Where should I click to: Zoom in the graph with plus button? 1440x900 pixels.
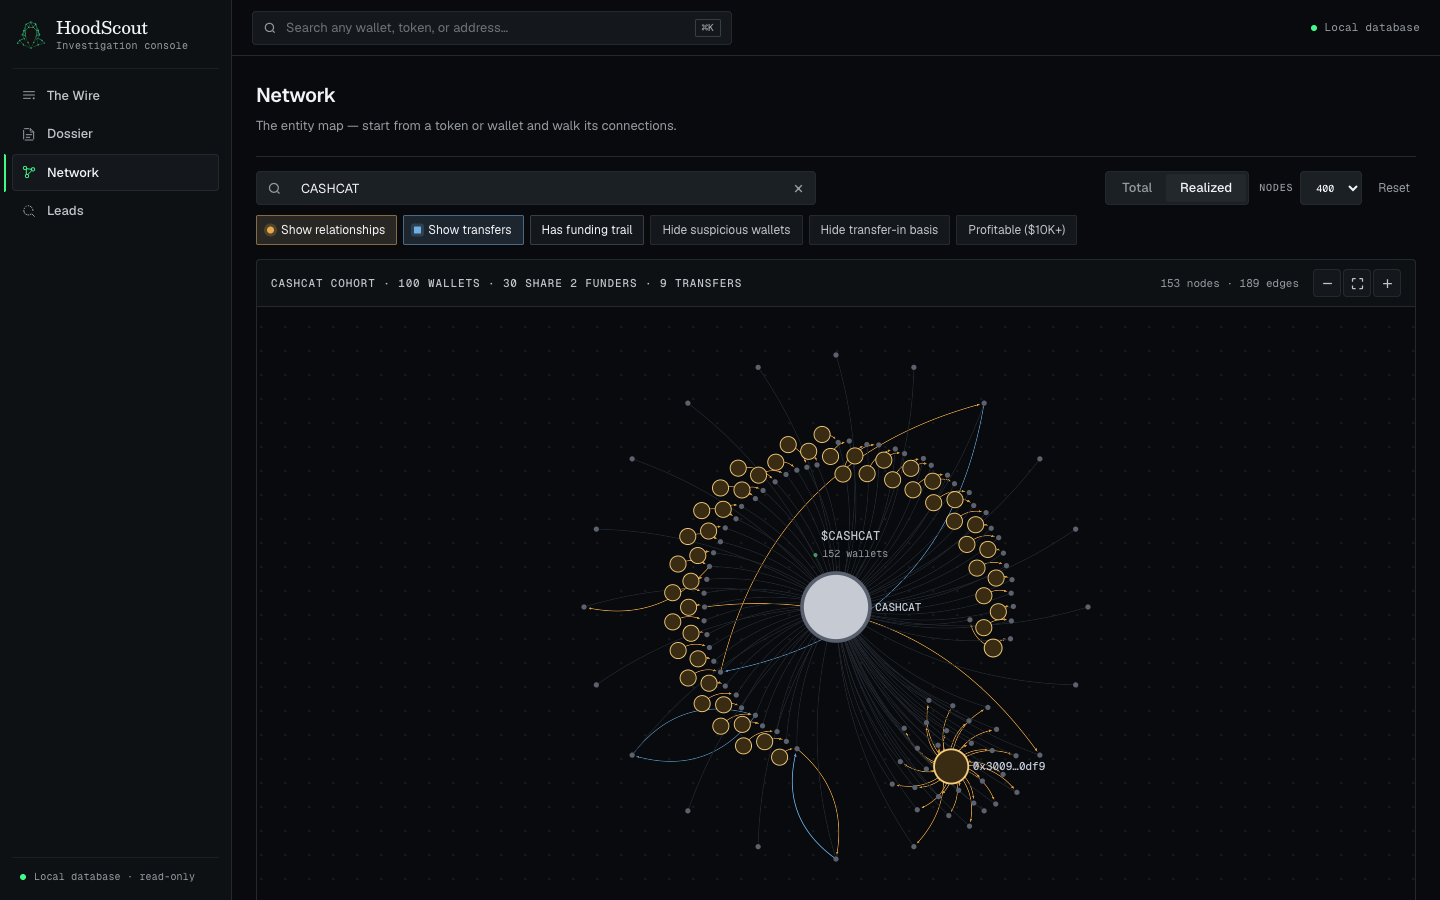click(1387, 284)
